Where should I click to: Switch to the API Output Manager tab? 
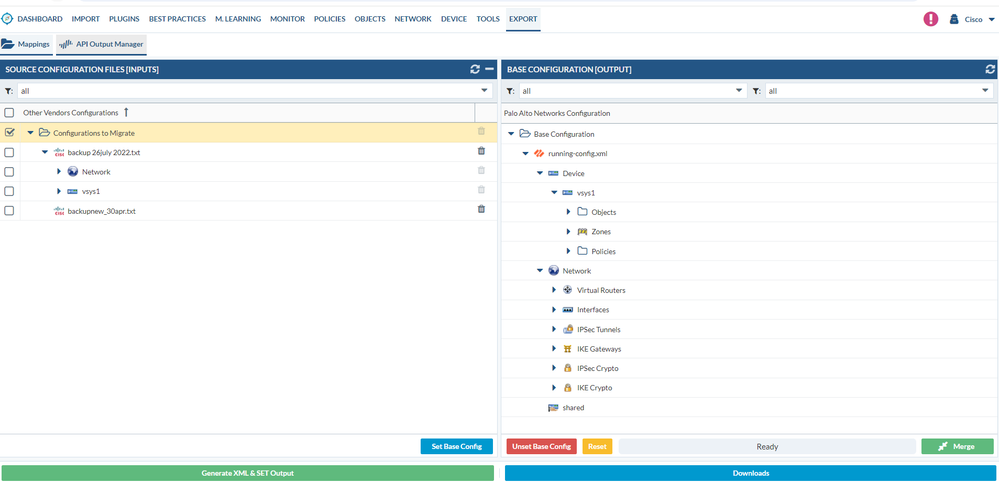click(102, 44)
